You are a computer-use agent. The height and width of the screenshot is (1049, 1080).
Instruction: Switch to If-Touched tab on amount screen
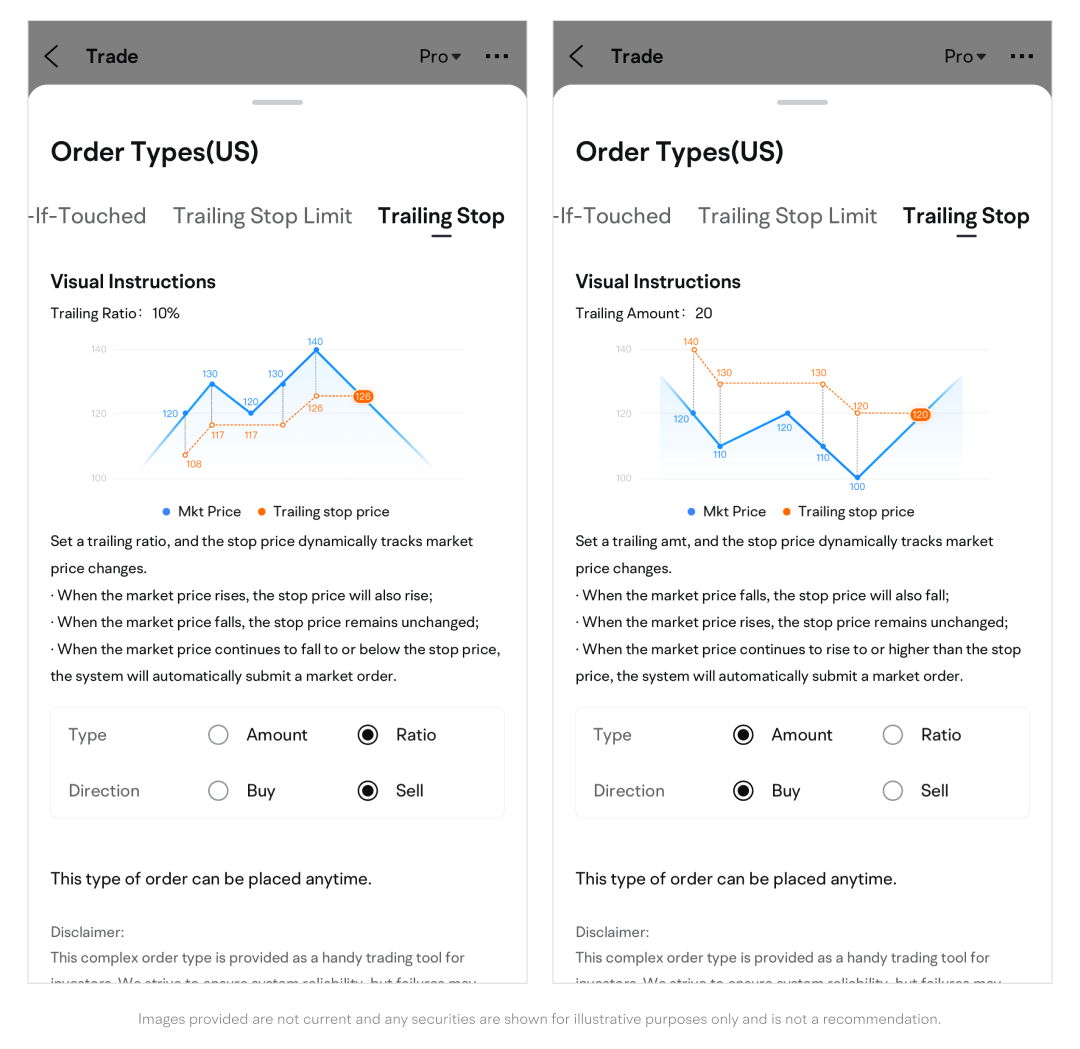(x=613, y=216)
